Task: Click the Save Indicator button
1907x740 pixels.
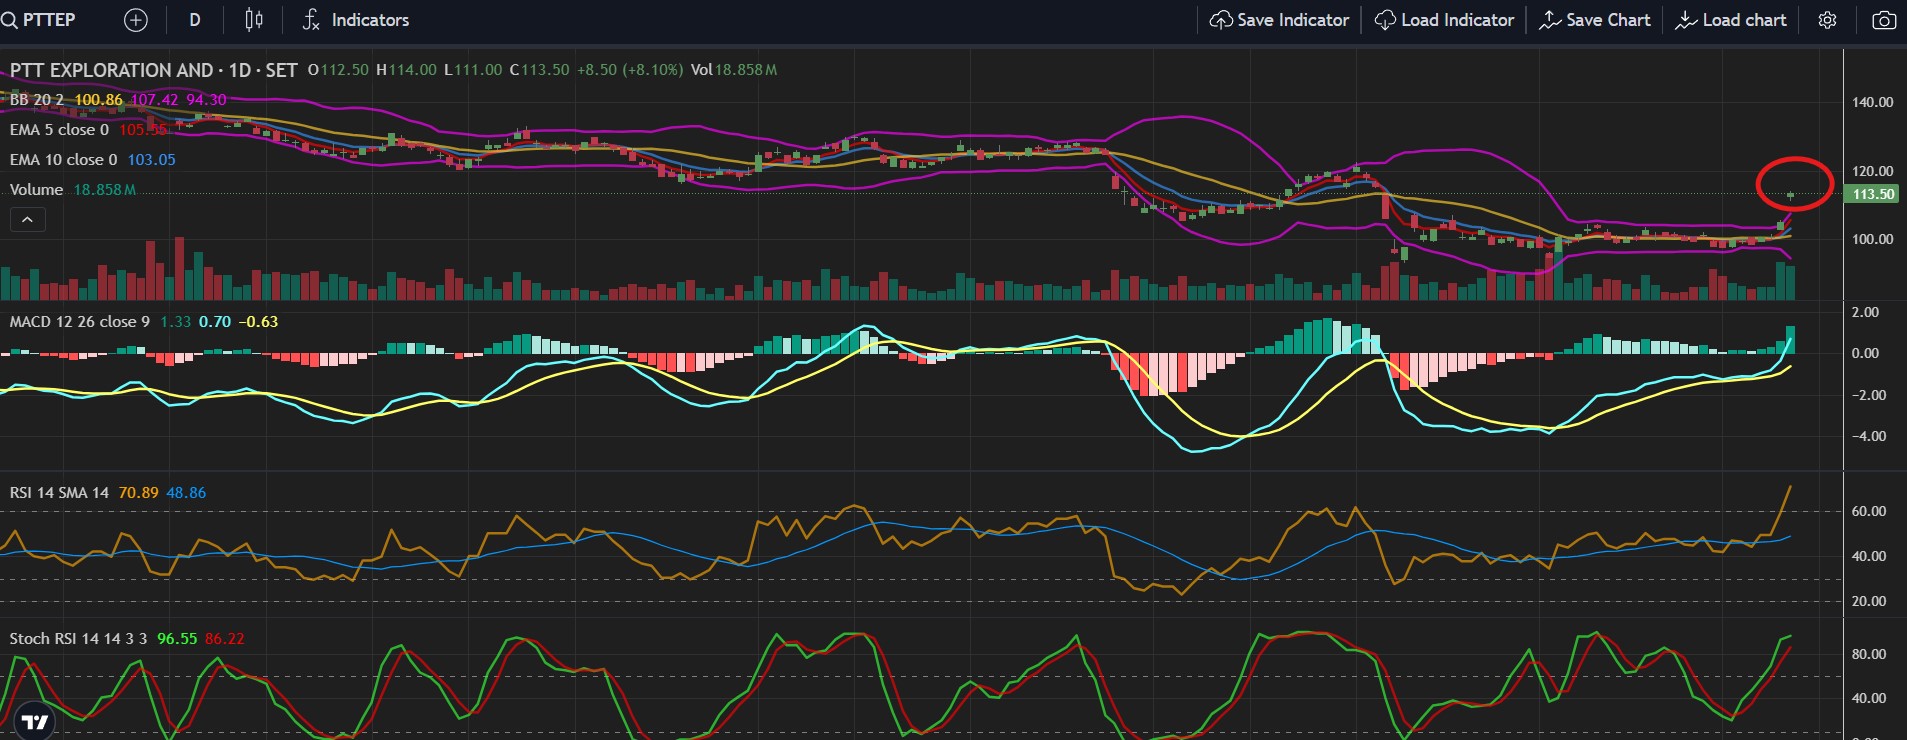Action: (1279, 20)
